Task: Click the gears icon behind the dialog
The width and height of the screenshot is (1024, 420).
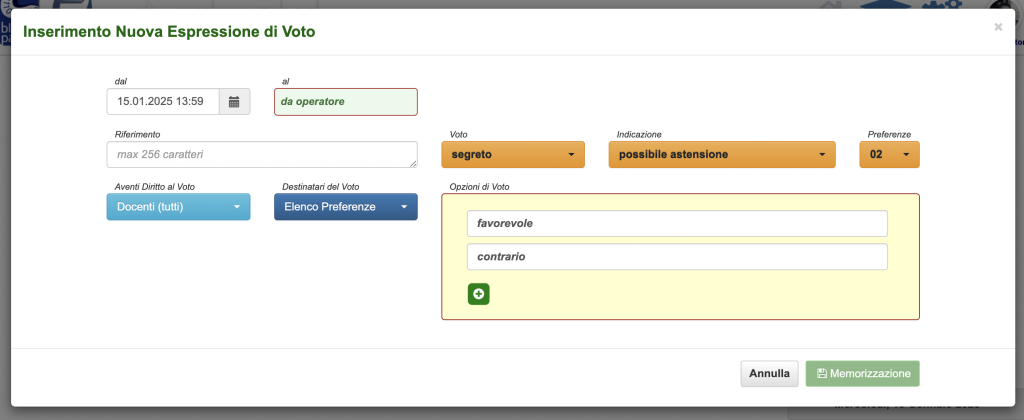Action: (x=949, y=4)
